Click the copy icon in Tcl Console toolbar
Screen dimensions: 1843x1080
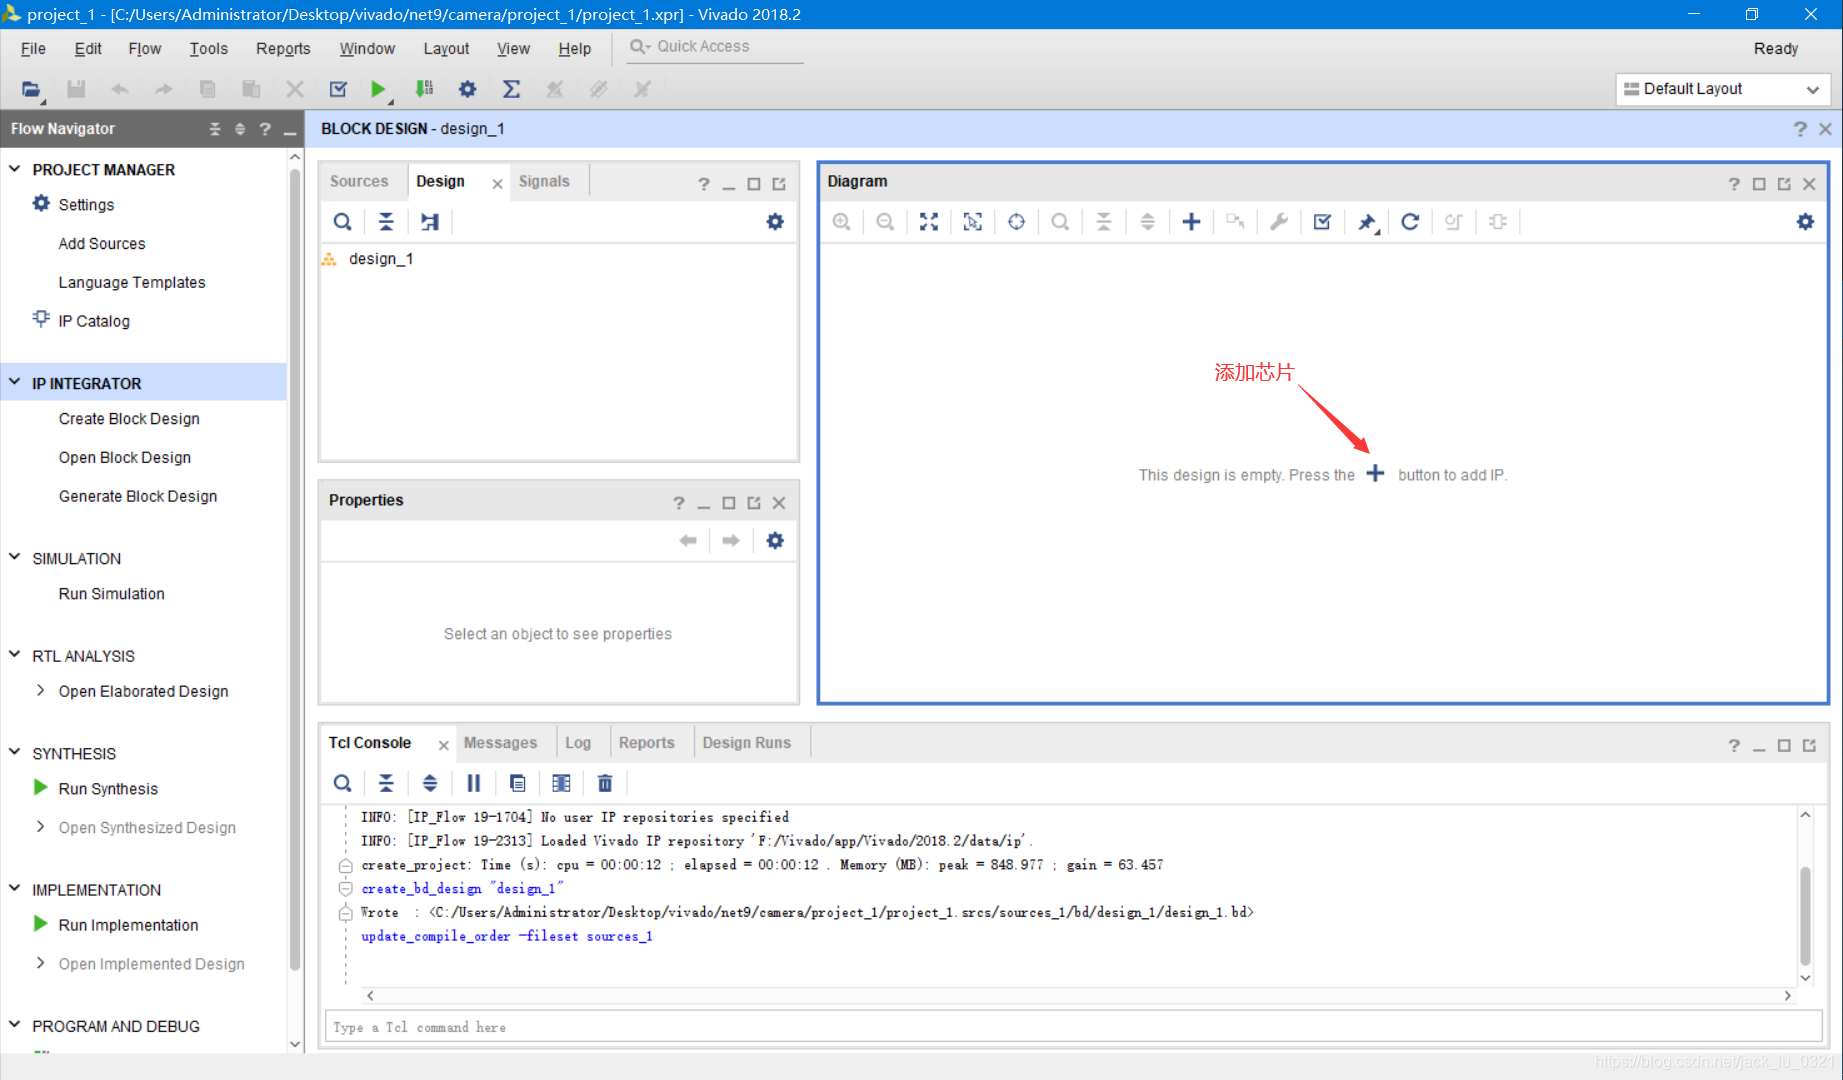(x=517, y=783)
